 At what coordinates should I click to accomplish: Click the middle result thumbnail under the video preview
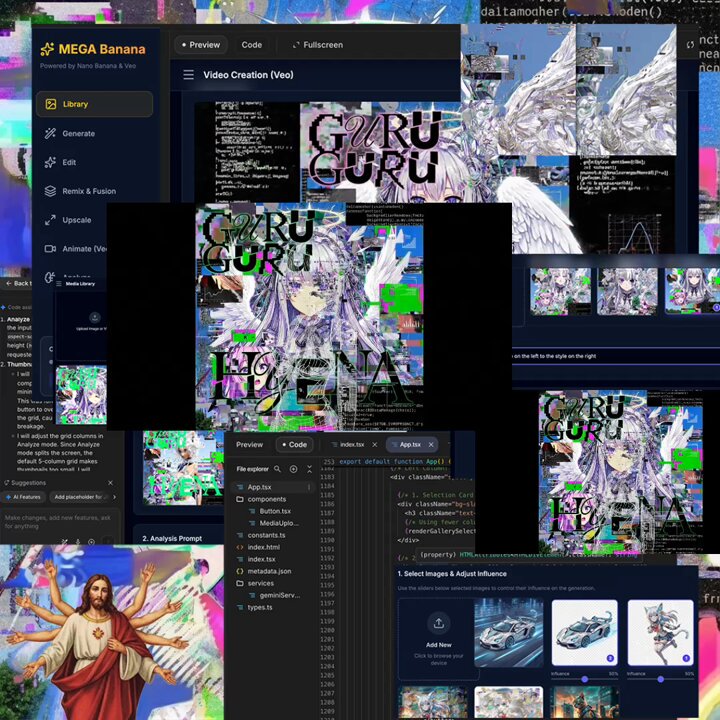pyautogui.click(x=627, y=292)
